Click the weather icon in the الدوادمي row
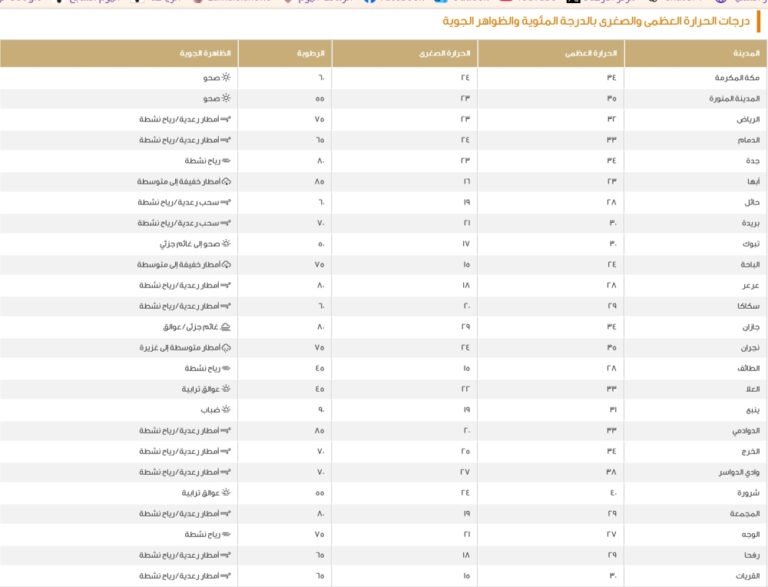The height and width of the screenshot is (587, 768). [225, 431]
